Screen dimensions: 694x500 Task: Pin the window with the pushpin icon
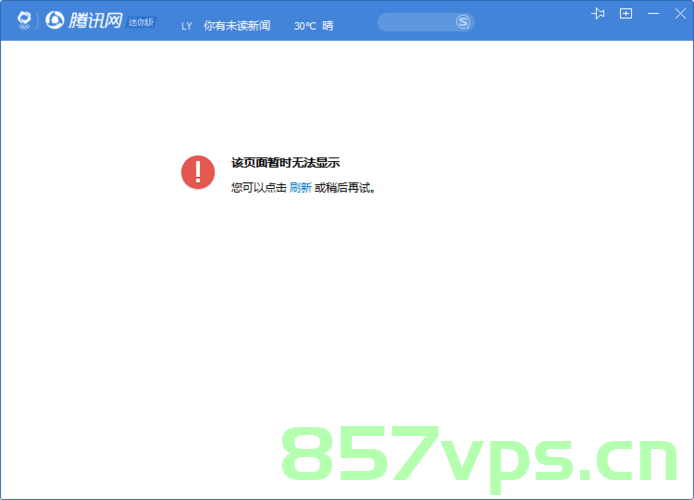point(598,14)
